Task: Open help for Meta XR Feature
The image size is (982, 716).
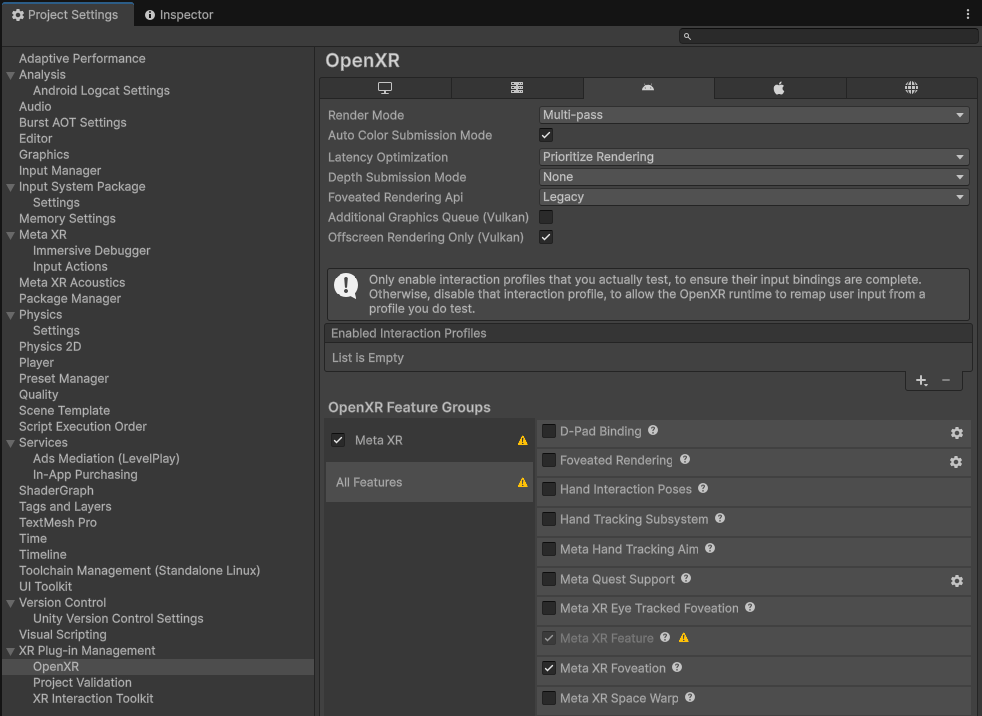Action: 665,637
